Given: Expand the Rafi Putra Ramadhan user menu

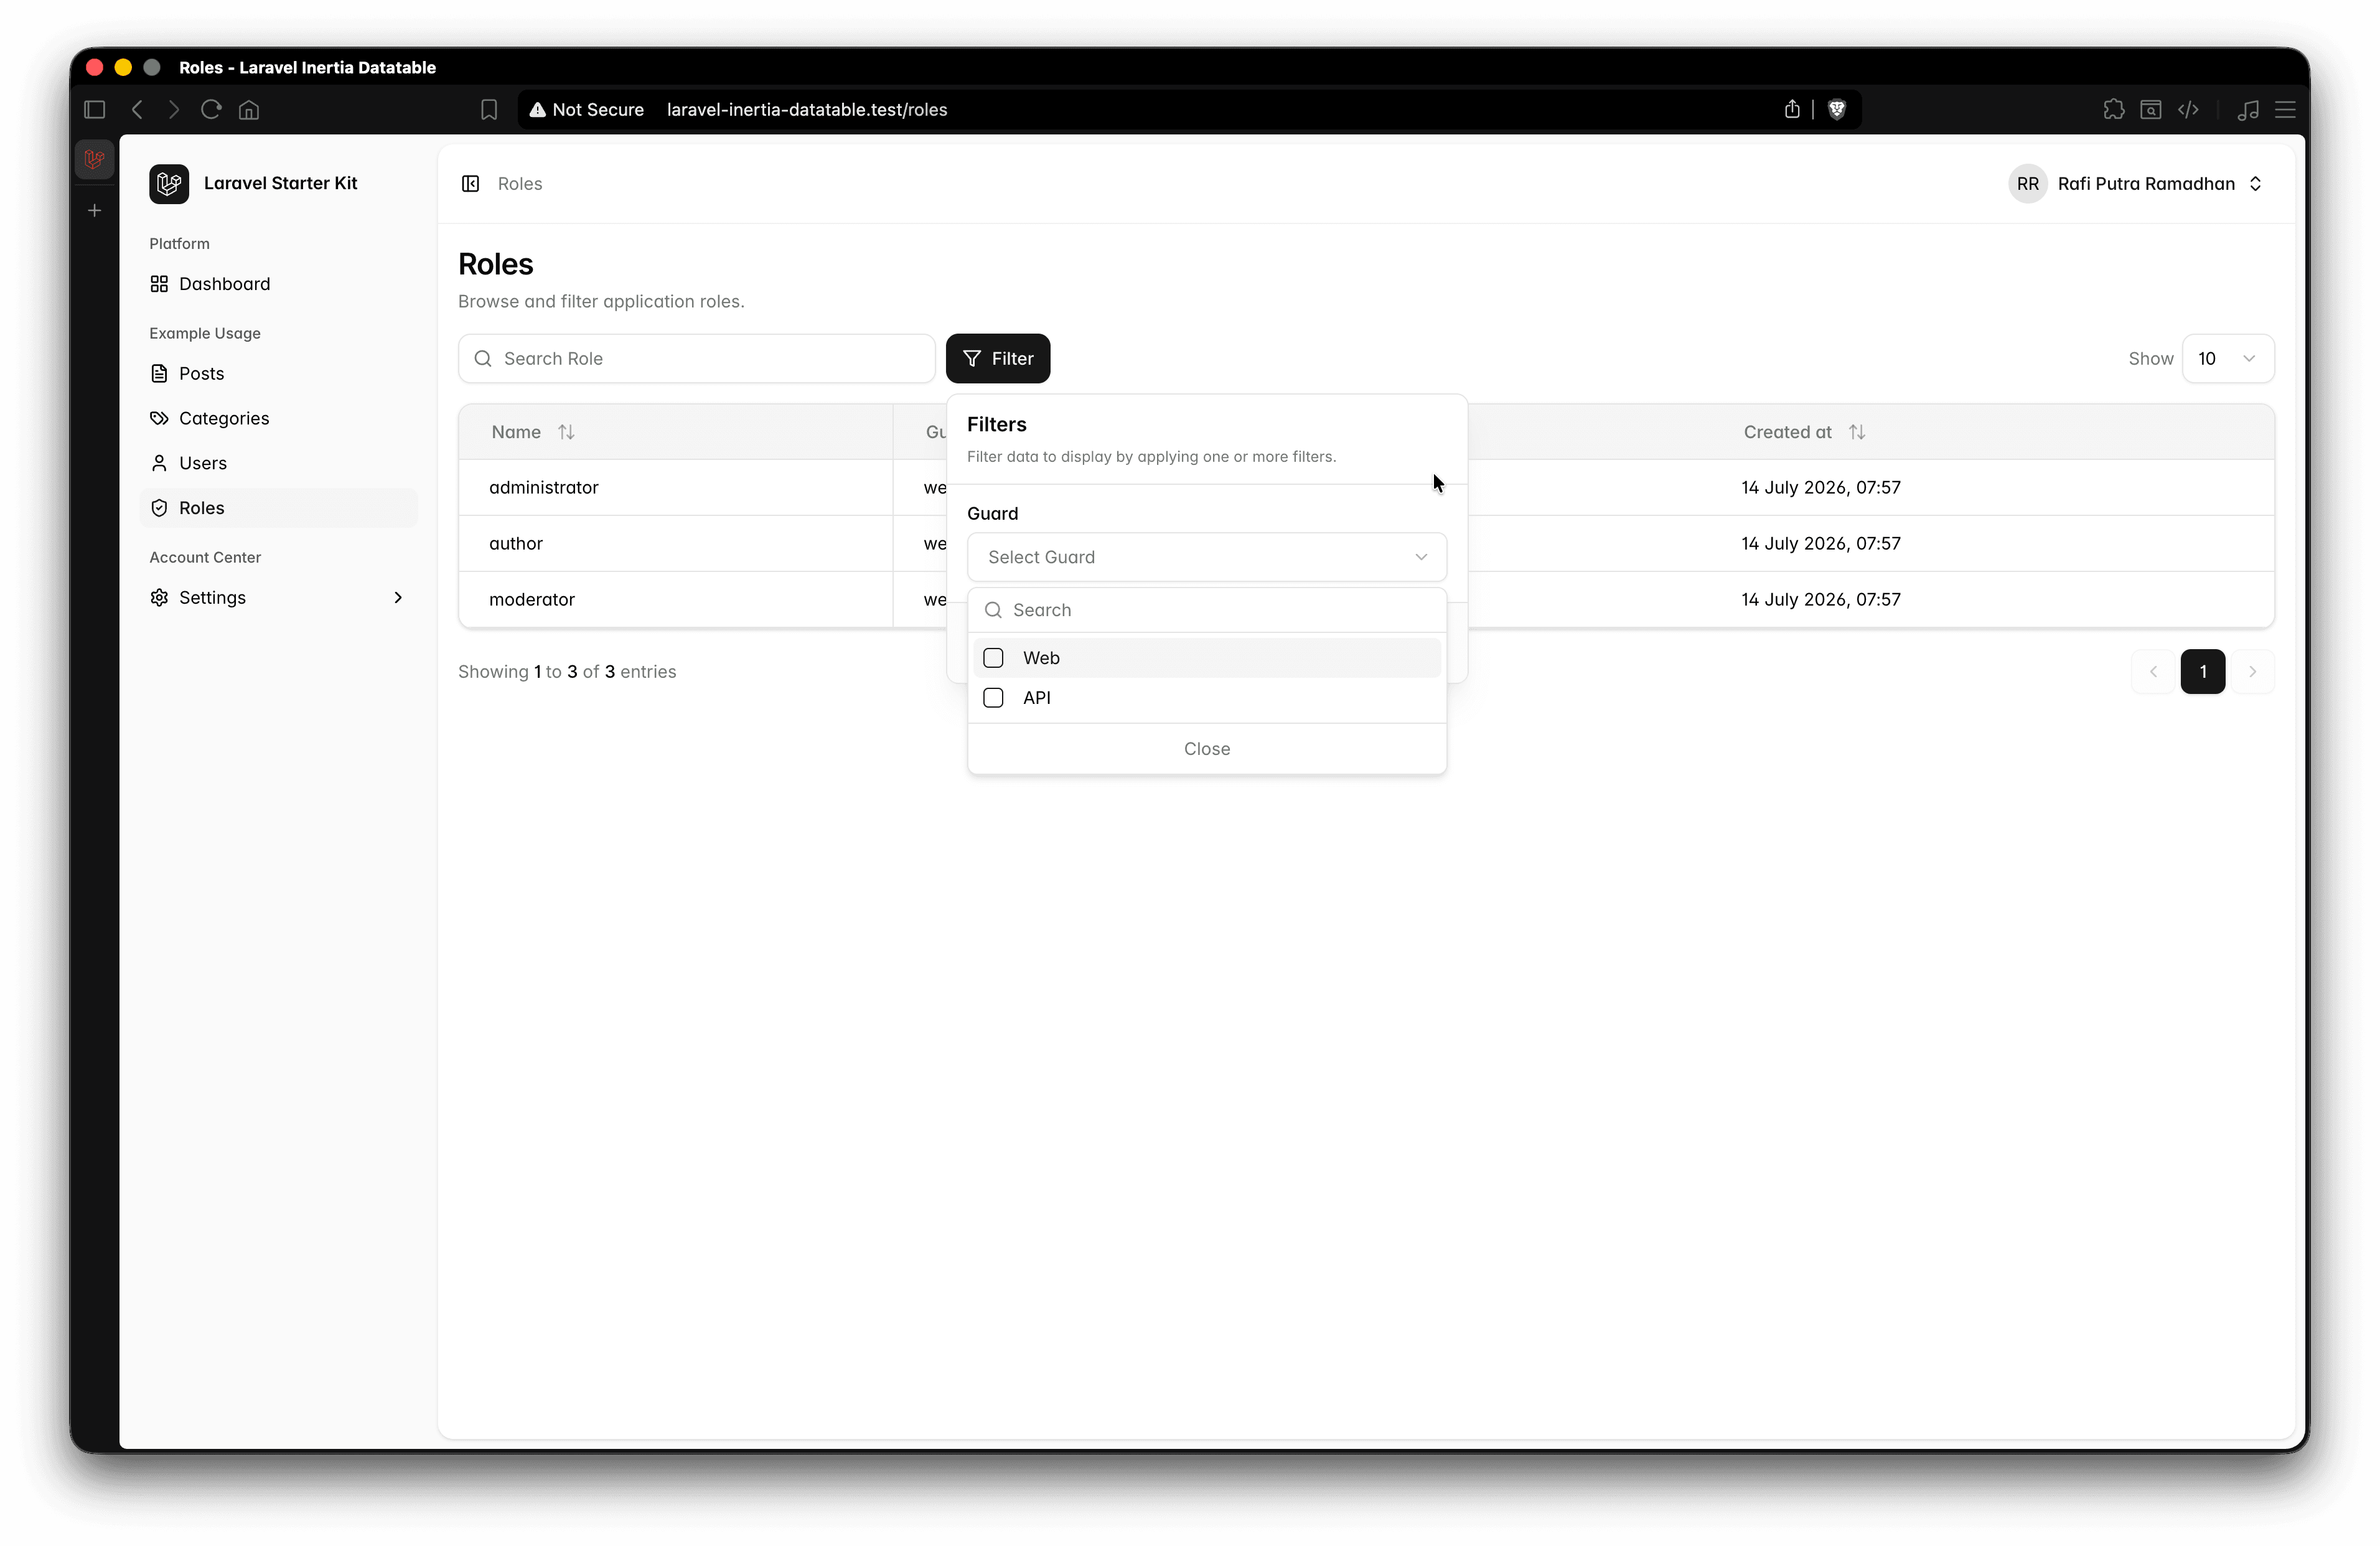Looking at the screenshot, I should (x=2136, y=184).
